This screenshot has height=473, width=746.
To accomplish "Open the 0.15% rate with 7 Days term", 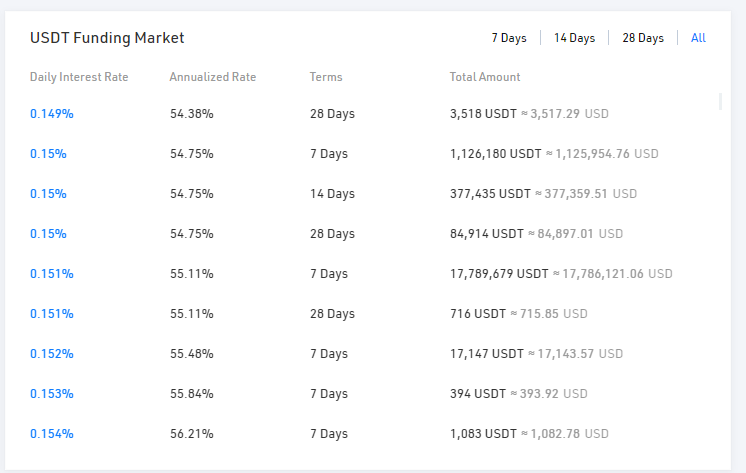I will [48, 154].
